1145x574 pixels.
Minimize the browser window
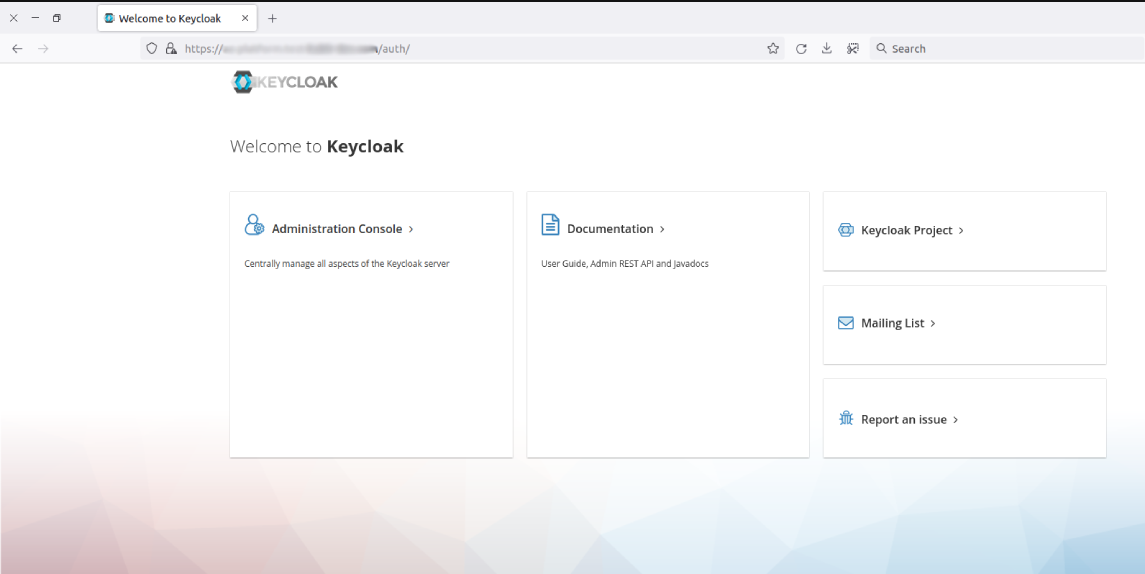(x=35, y=18)
